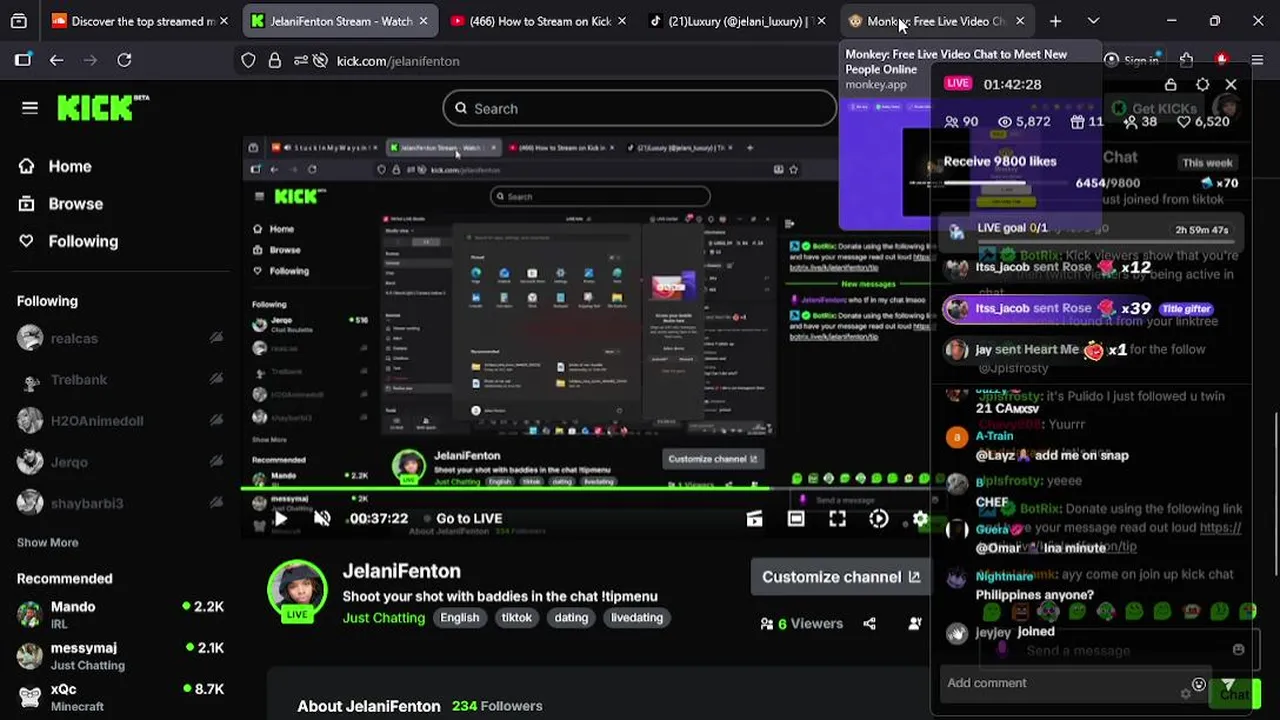1280x720 pixels.
Task: Open xQc recommended channel
Action: click(x=120, y=696)
